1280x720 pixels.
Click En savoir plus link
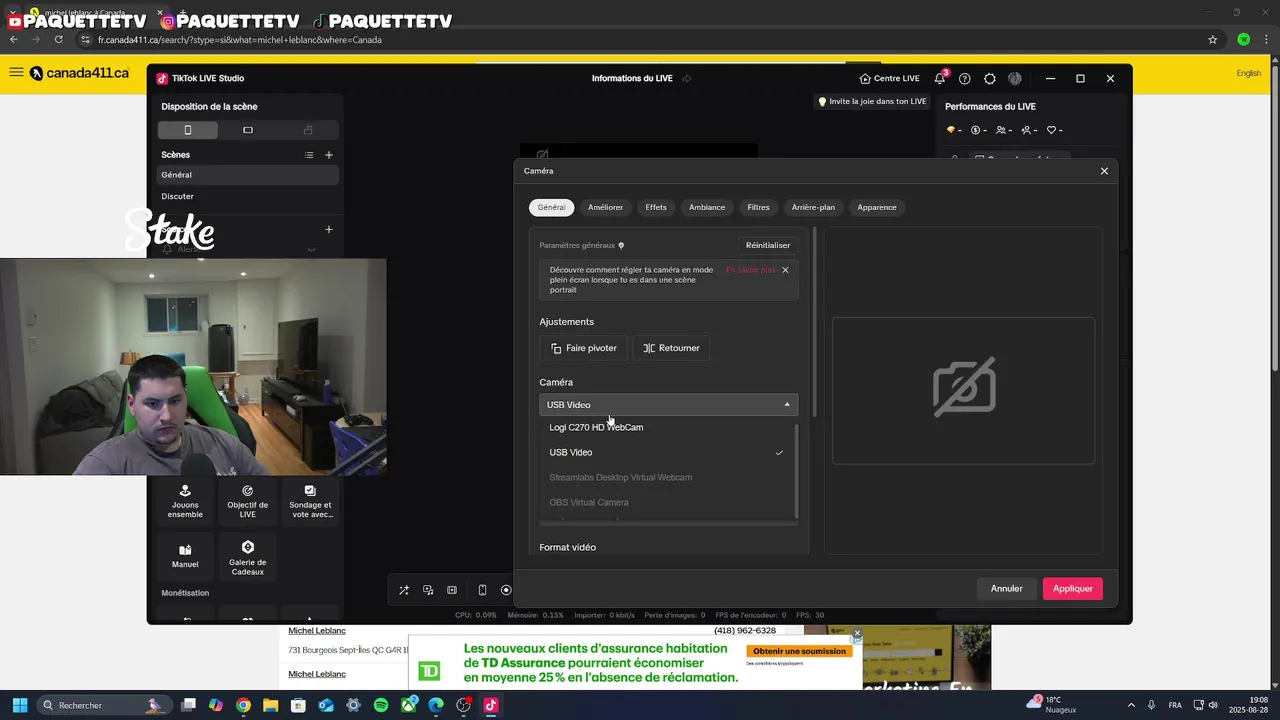pyautogui.click(x=750, y=270)
